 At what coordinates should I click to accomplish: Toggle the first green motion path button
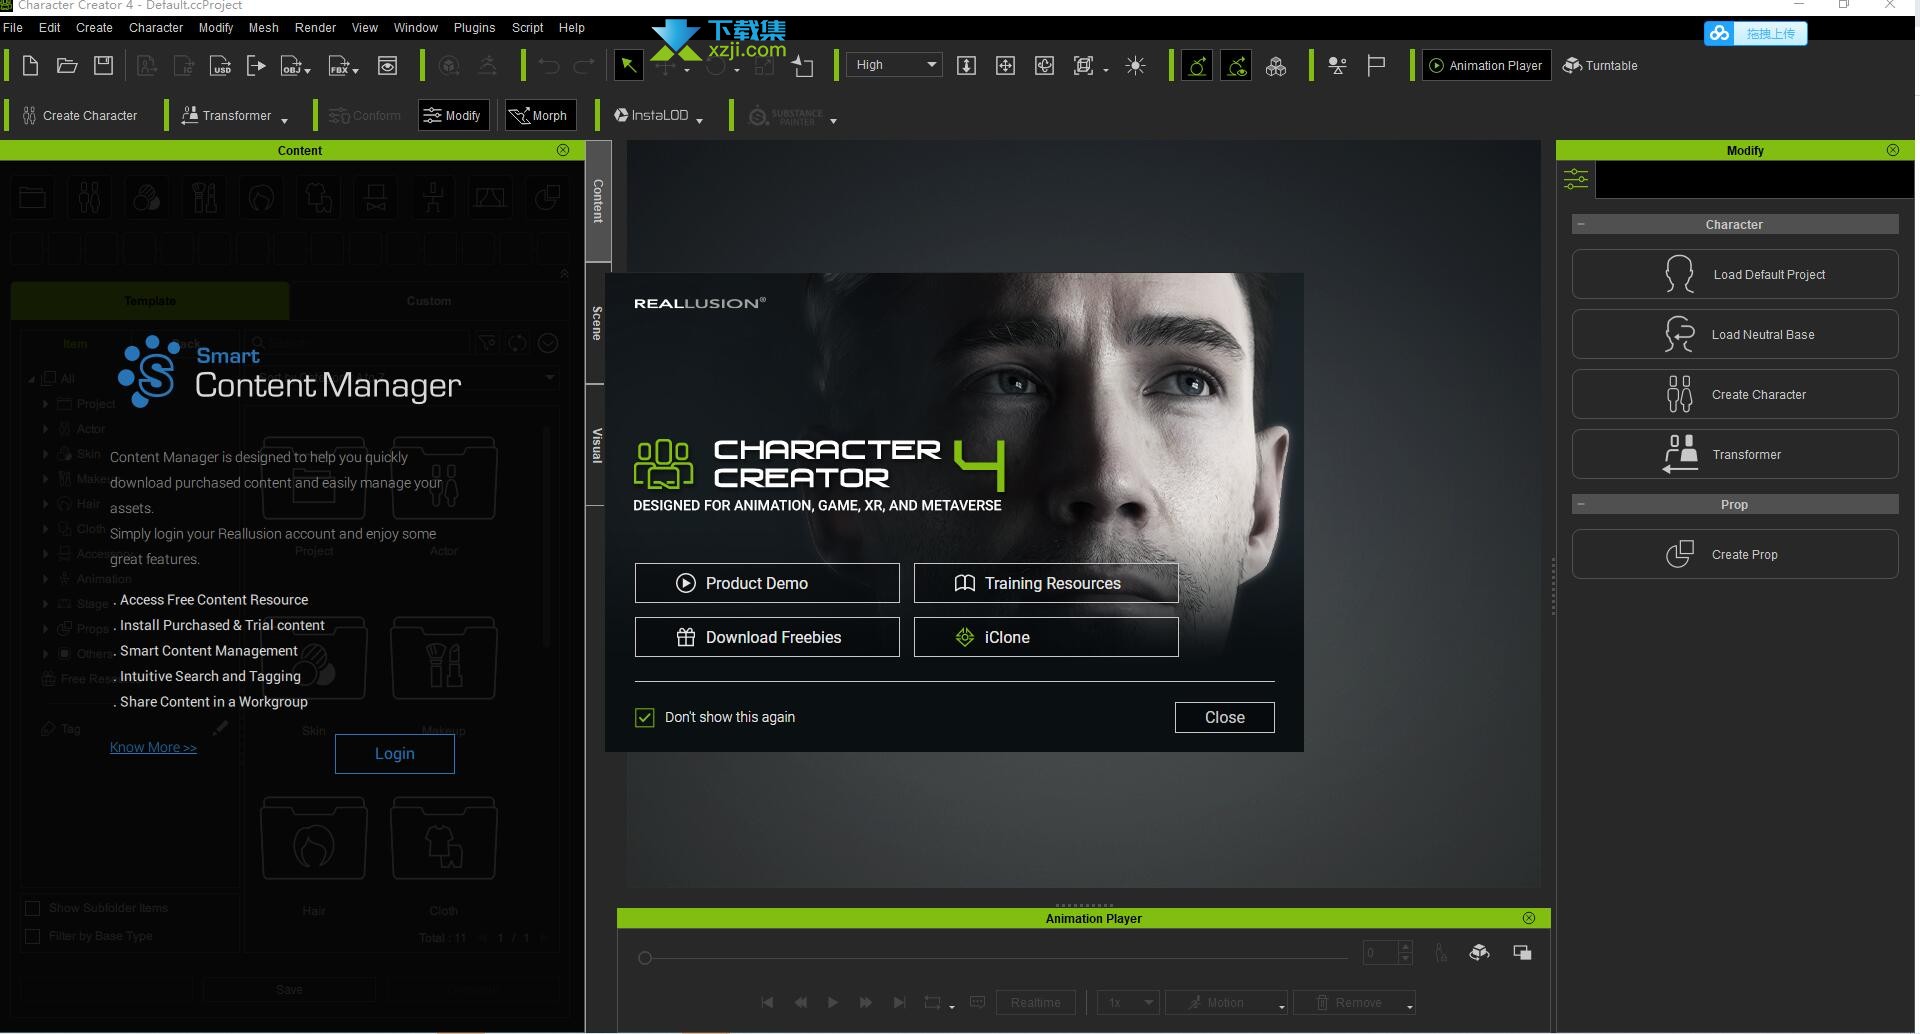pyautogui.click(x=1197, y=66)
